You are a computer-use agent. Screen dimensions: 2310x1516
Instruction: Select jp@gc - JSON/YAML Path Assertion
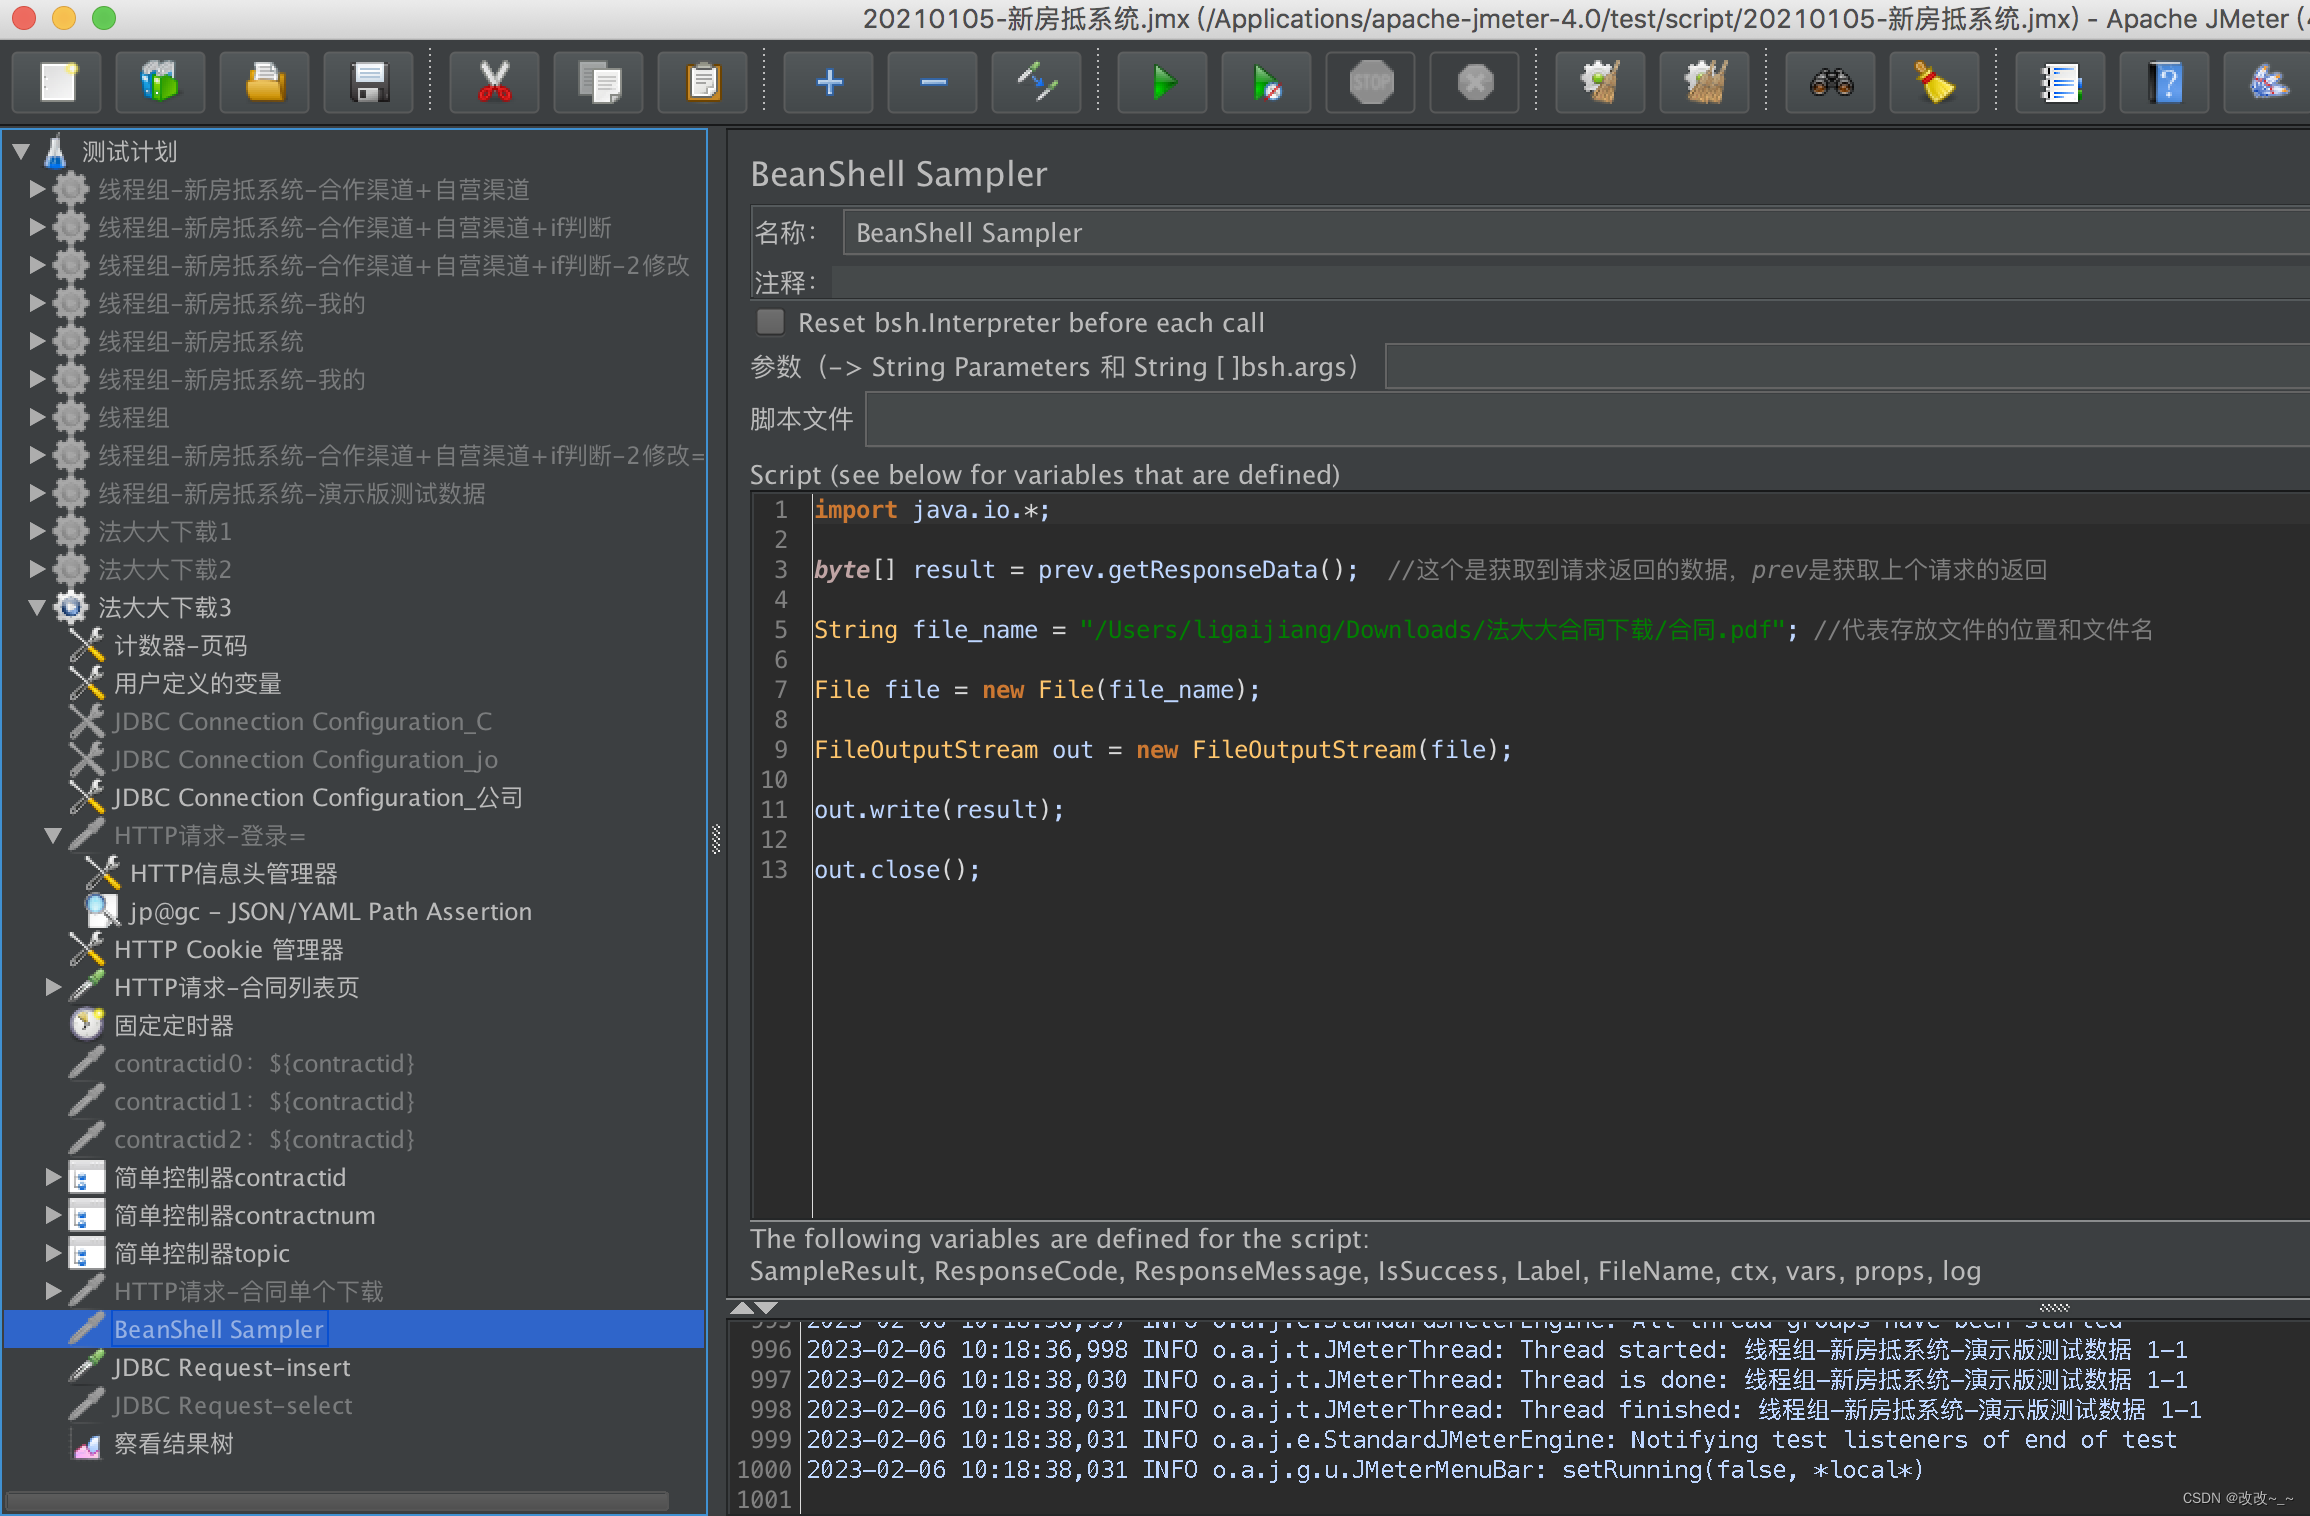(330, 911)
